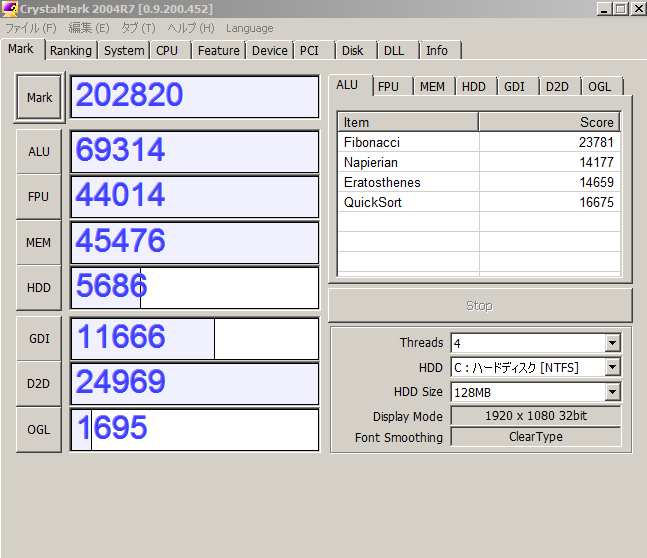
Task: Go to the Disk tab
Action: 356,50
